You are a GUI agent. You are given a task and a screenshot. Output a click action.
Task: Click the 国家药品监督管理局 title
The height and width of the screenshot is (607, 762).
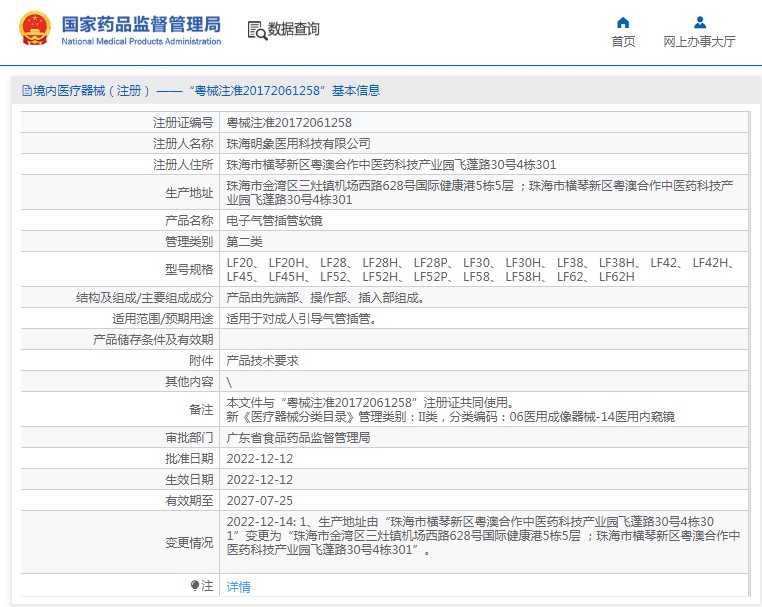click(x=141, y=24)
